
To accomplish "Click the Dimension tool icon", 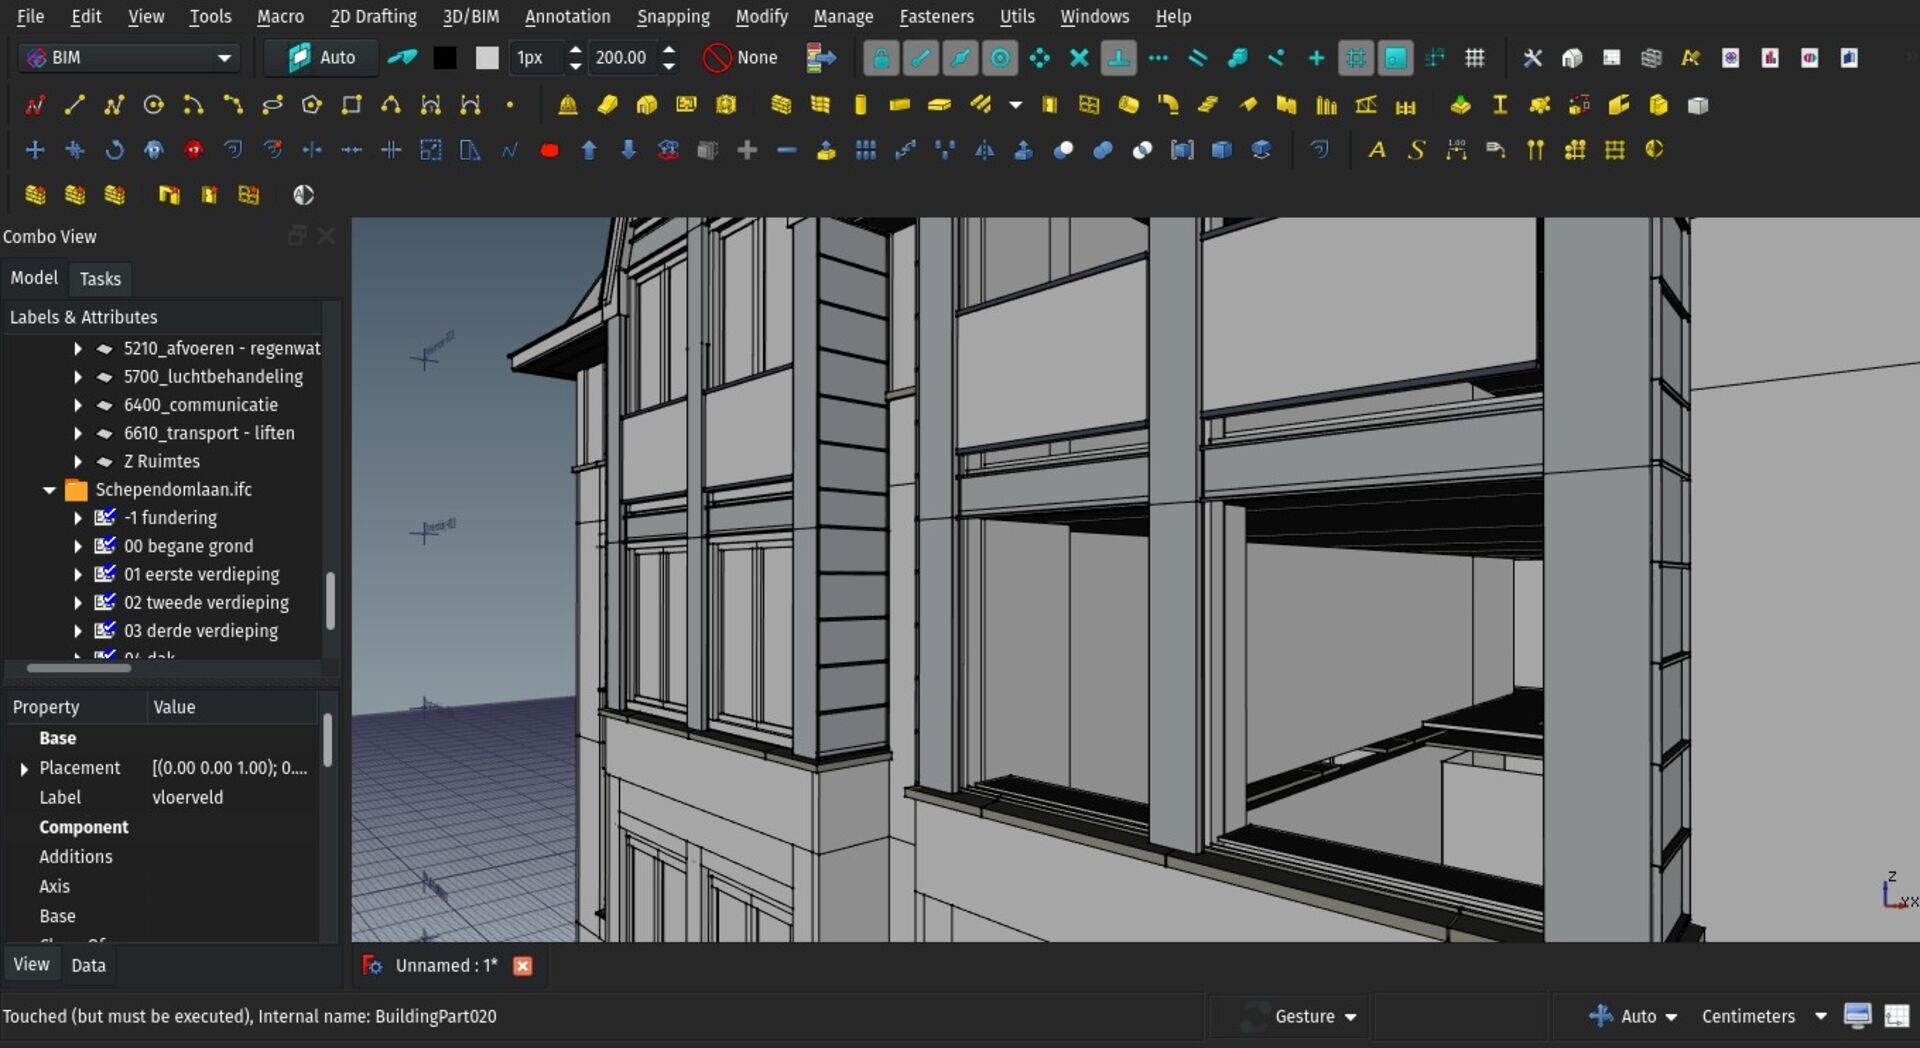I will pos(1456,150).
